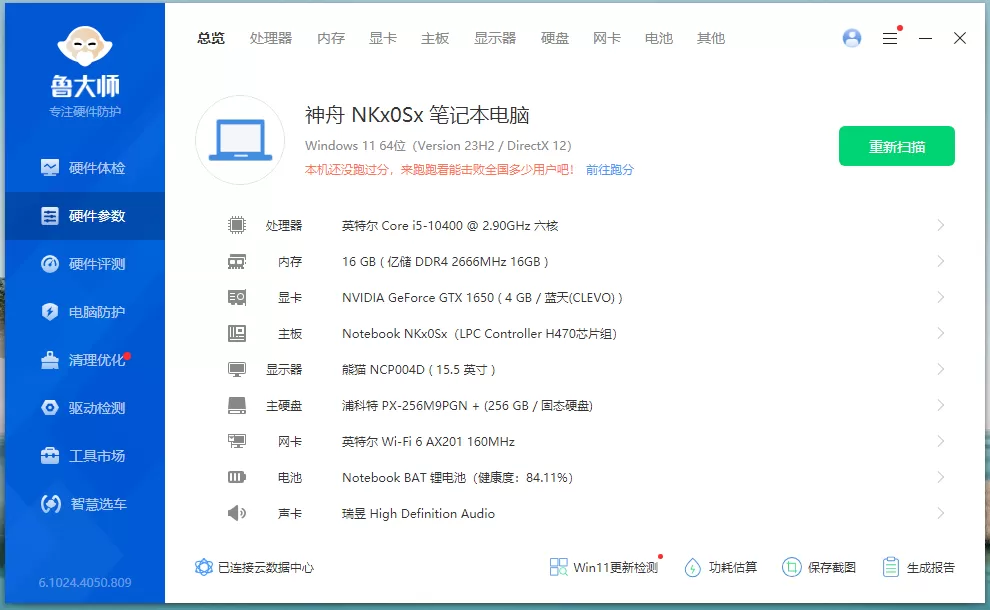Switch to the 硬盘 tab

(x=554, y=38)
